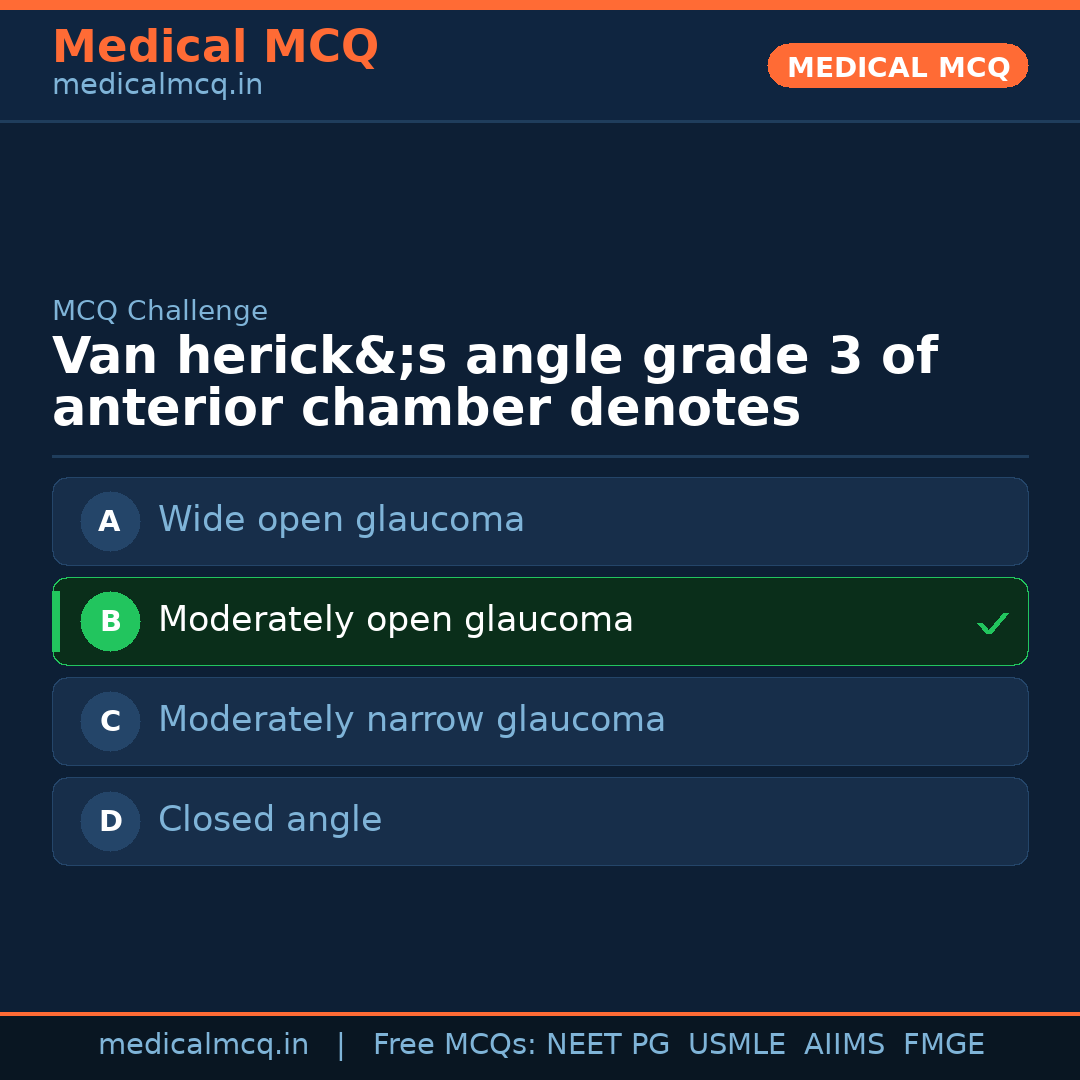Open the Medical MCQ header title
This screenshot has height=1080, width=1080.
215,46
